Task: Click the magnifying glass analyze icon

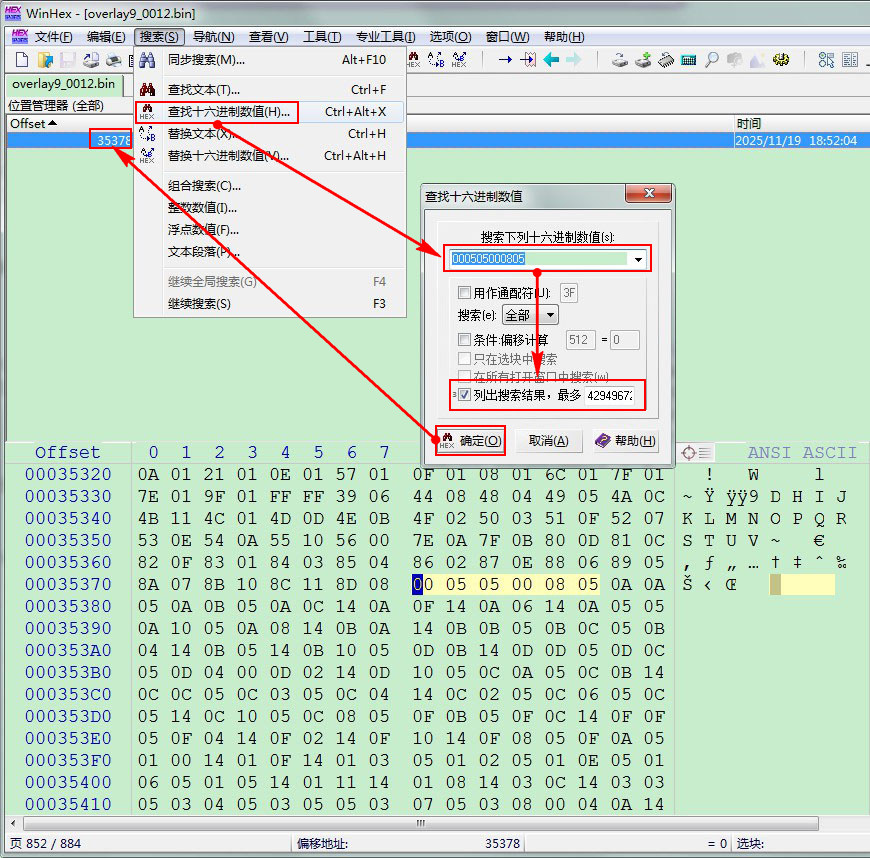Action: coord(711,59)
